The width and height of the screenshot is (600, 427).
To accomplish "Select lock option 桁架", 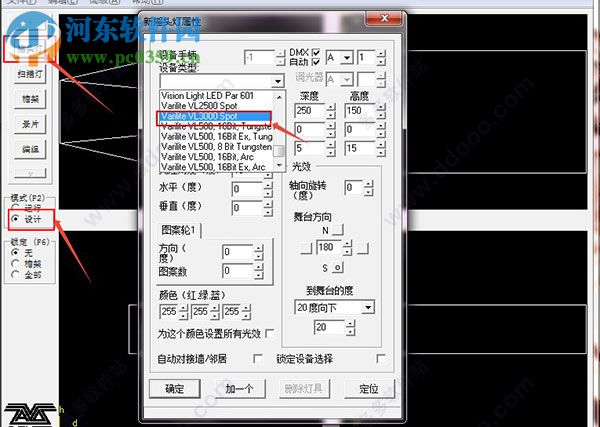I will pos(15,263).
